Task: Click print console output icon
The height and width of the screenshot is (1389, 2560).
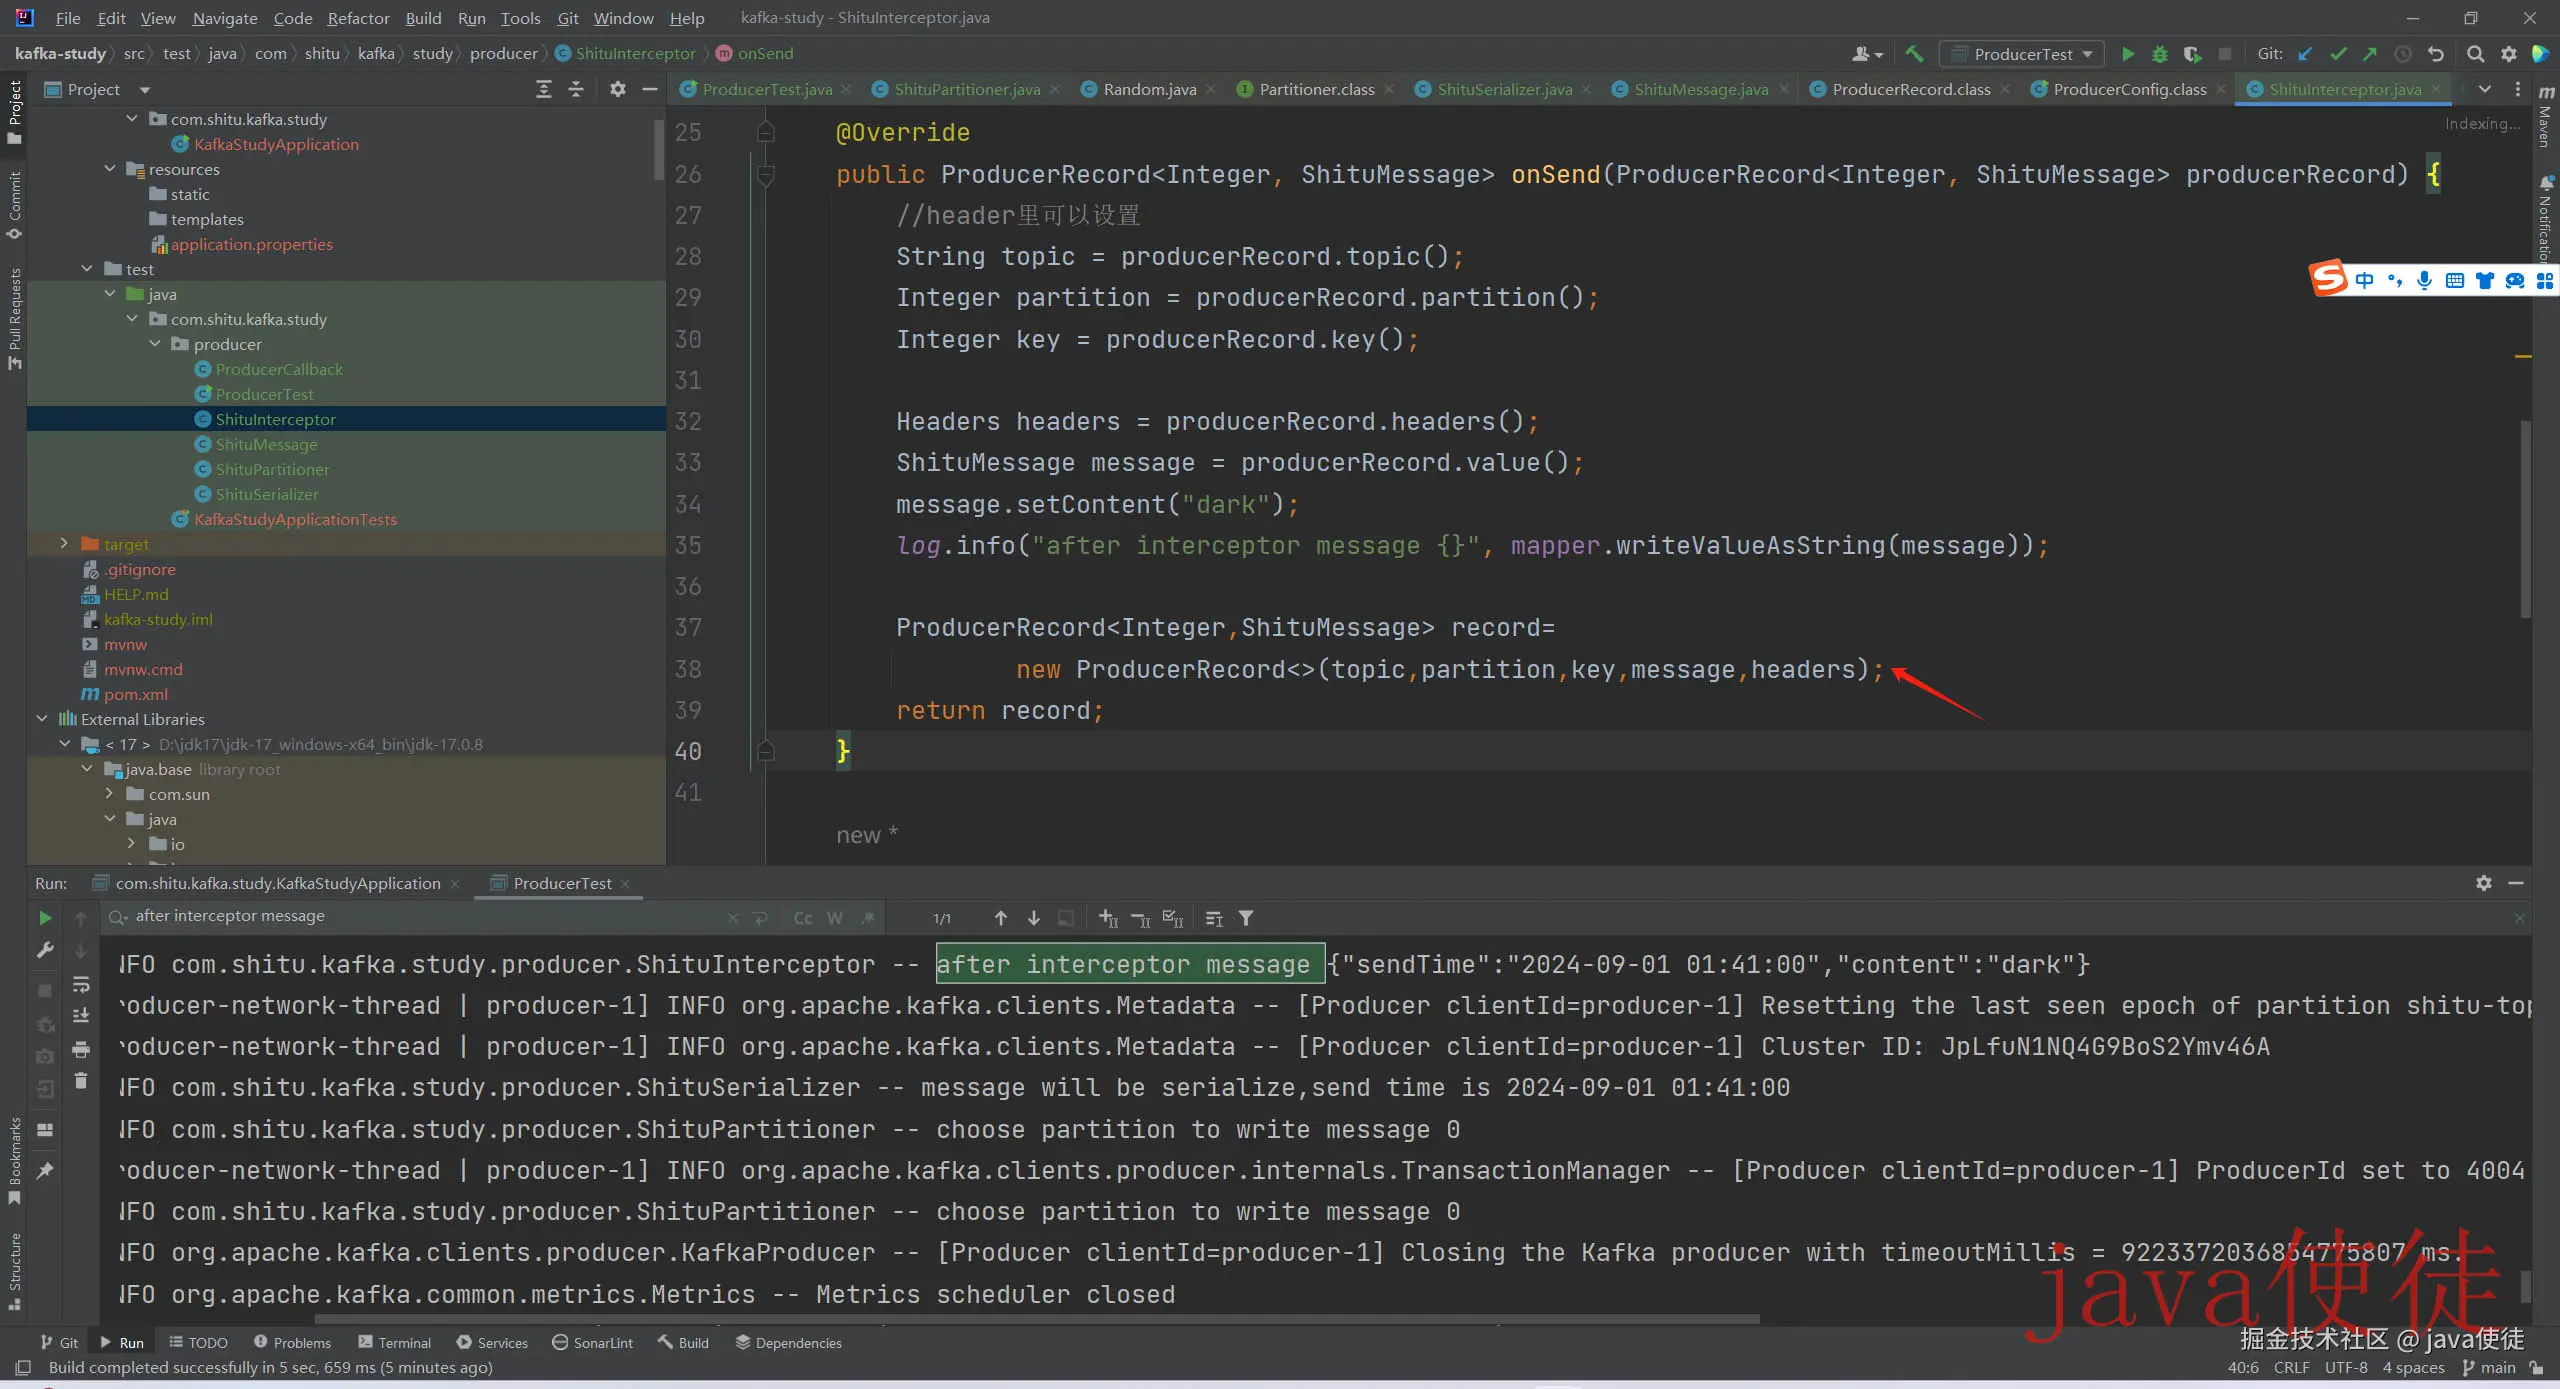Action: point(81,1049)
